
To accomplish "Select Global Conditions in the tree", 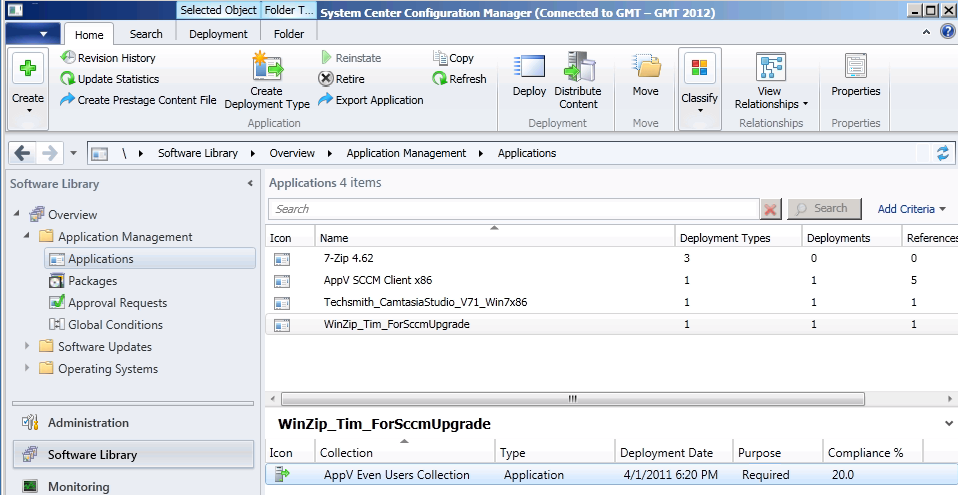I will click(106, 324).
